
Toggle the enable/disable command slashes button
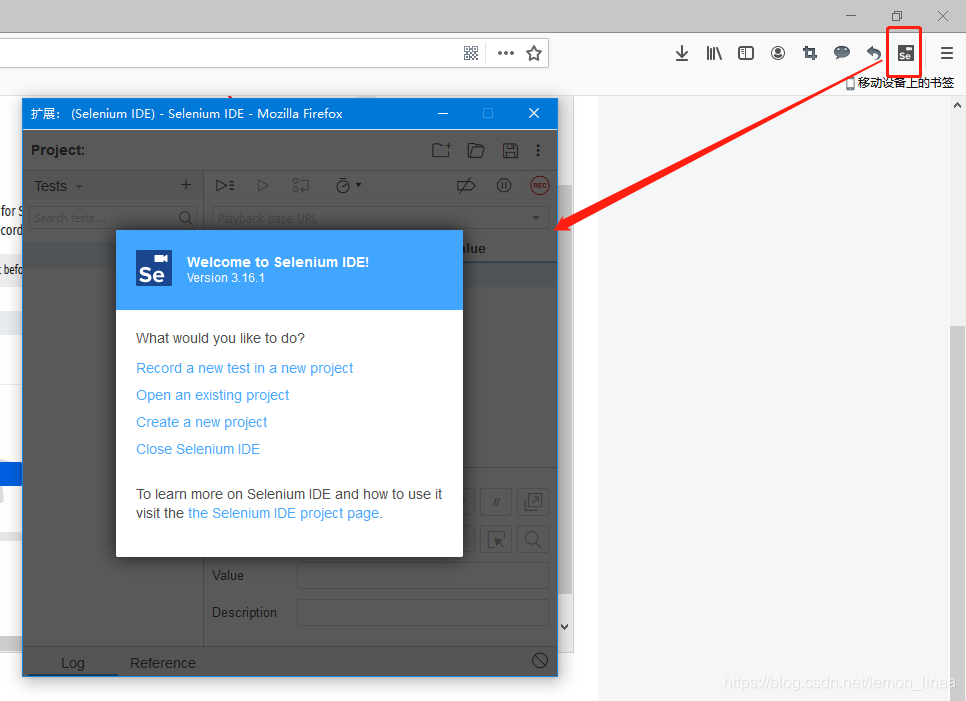pos(496,502)
